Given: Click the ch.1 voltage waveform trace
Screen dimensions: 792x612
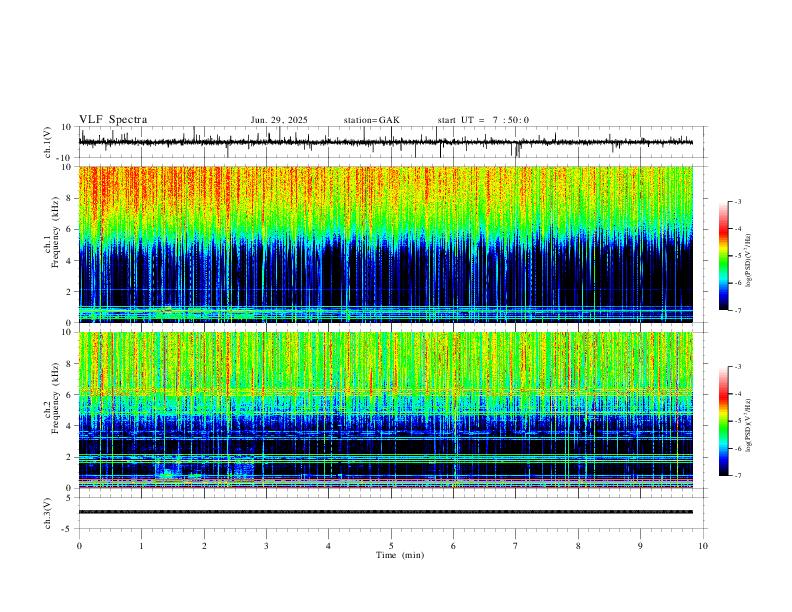Looking at the screenshot, I should pyautogui.click(x=385, y=142).
